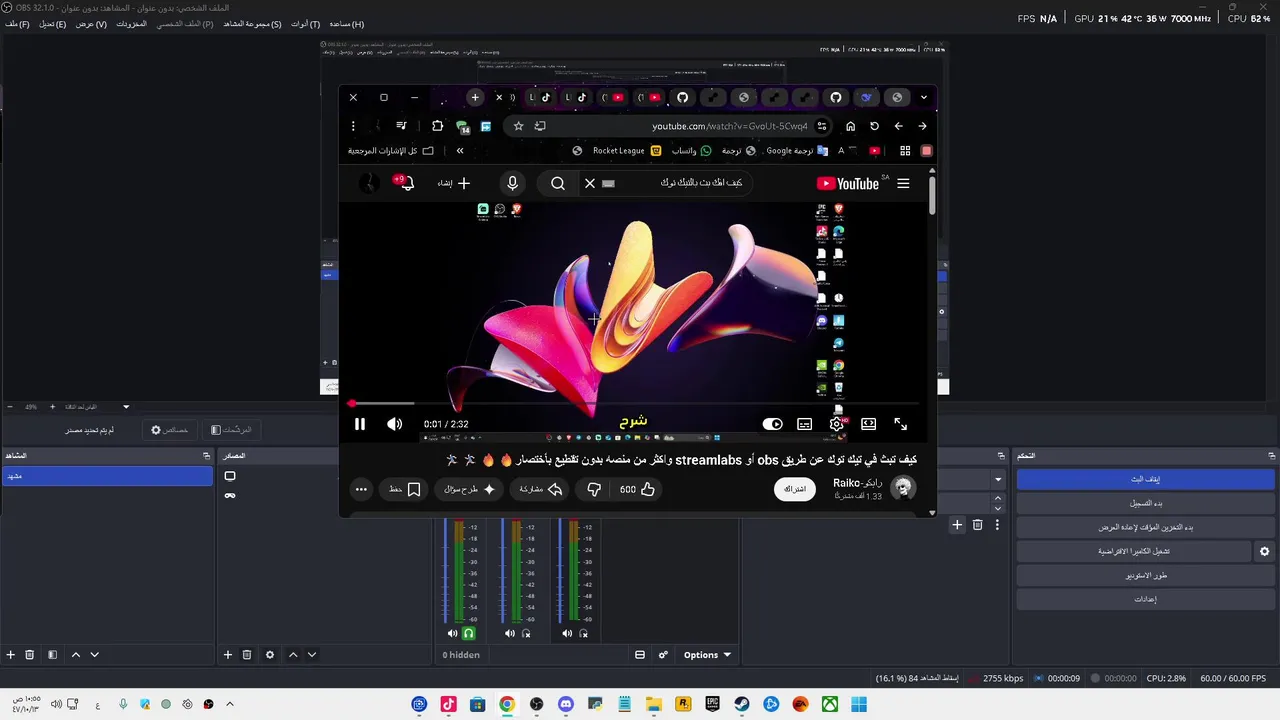
Task: Add a new scene with plus icon
Action: [x=11, y=655]
